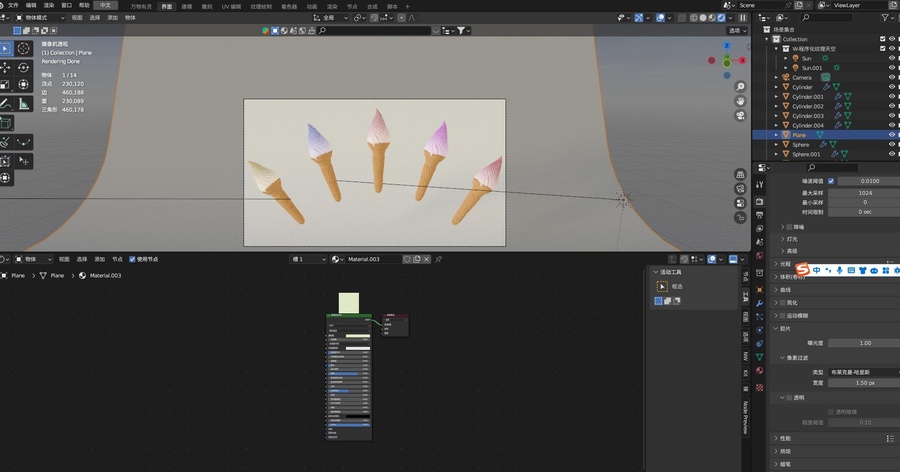Click the X axis on navigation gizmo
Screen dimensions: 900x472
tap(742, 60)
